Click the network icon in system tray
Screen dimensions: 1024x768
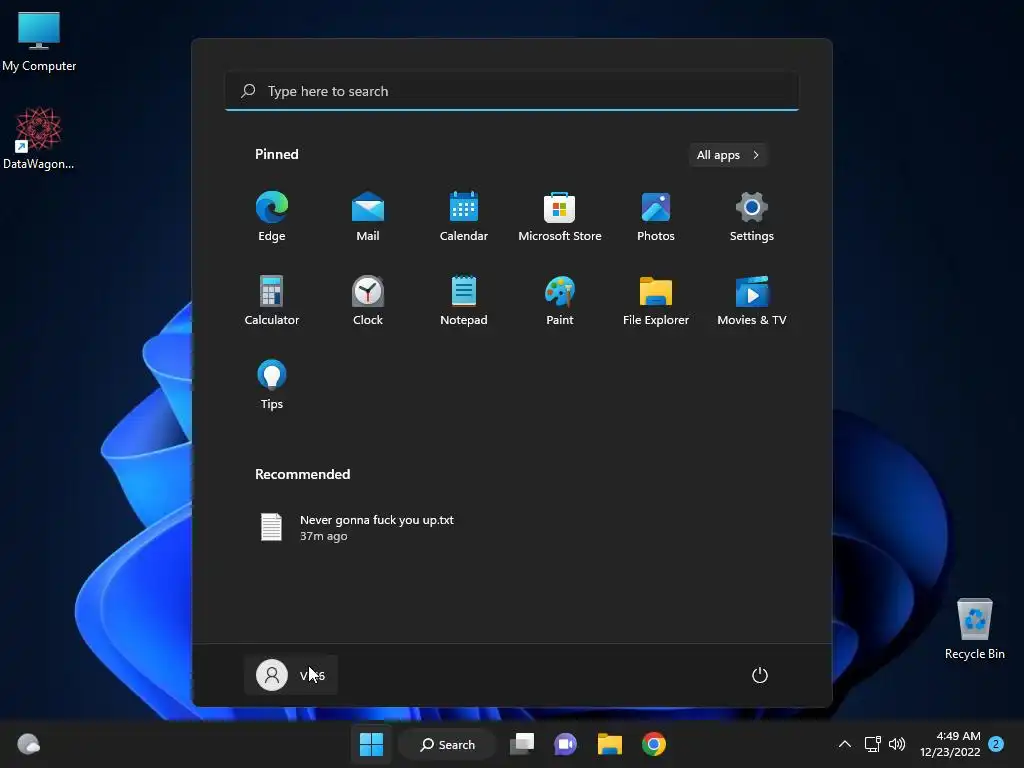tap(872, 744)
